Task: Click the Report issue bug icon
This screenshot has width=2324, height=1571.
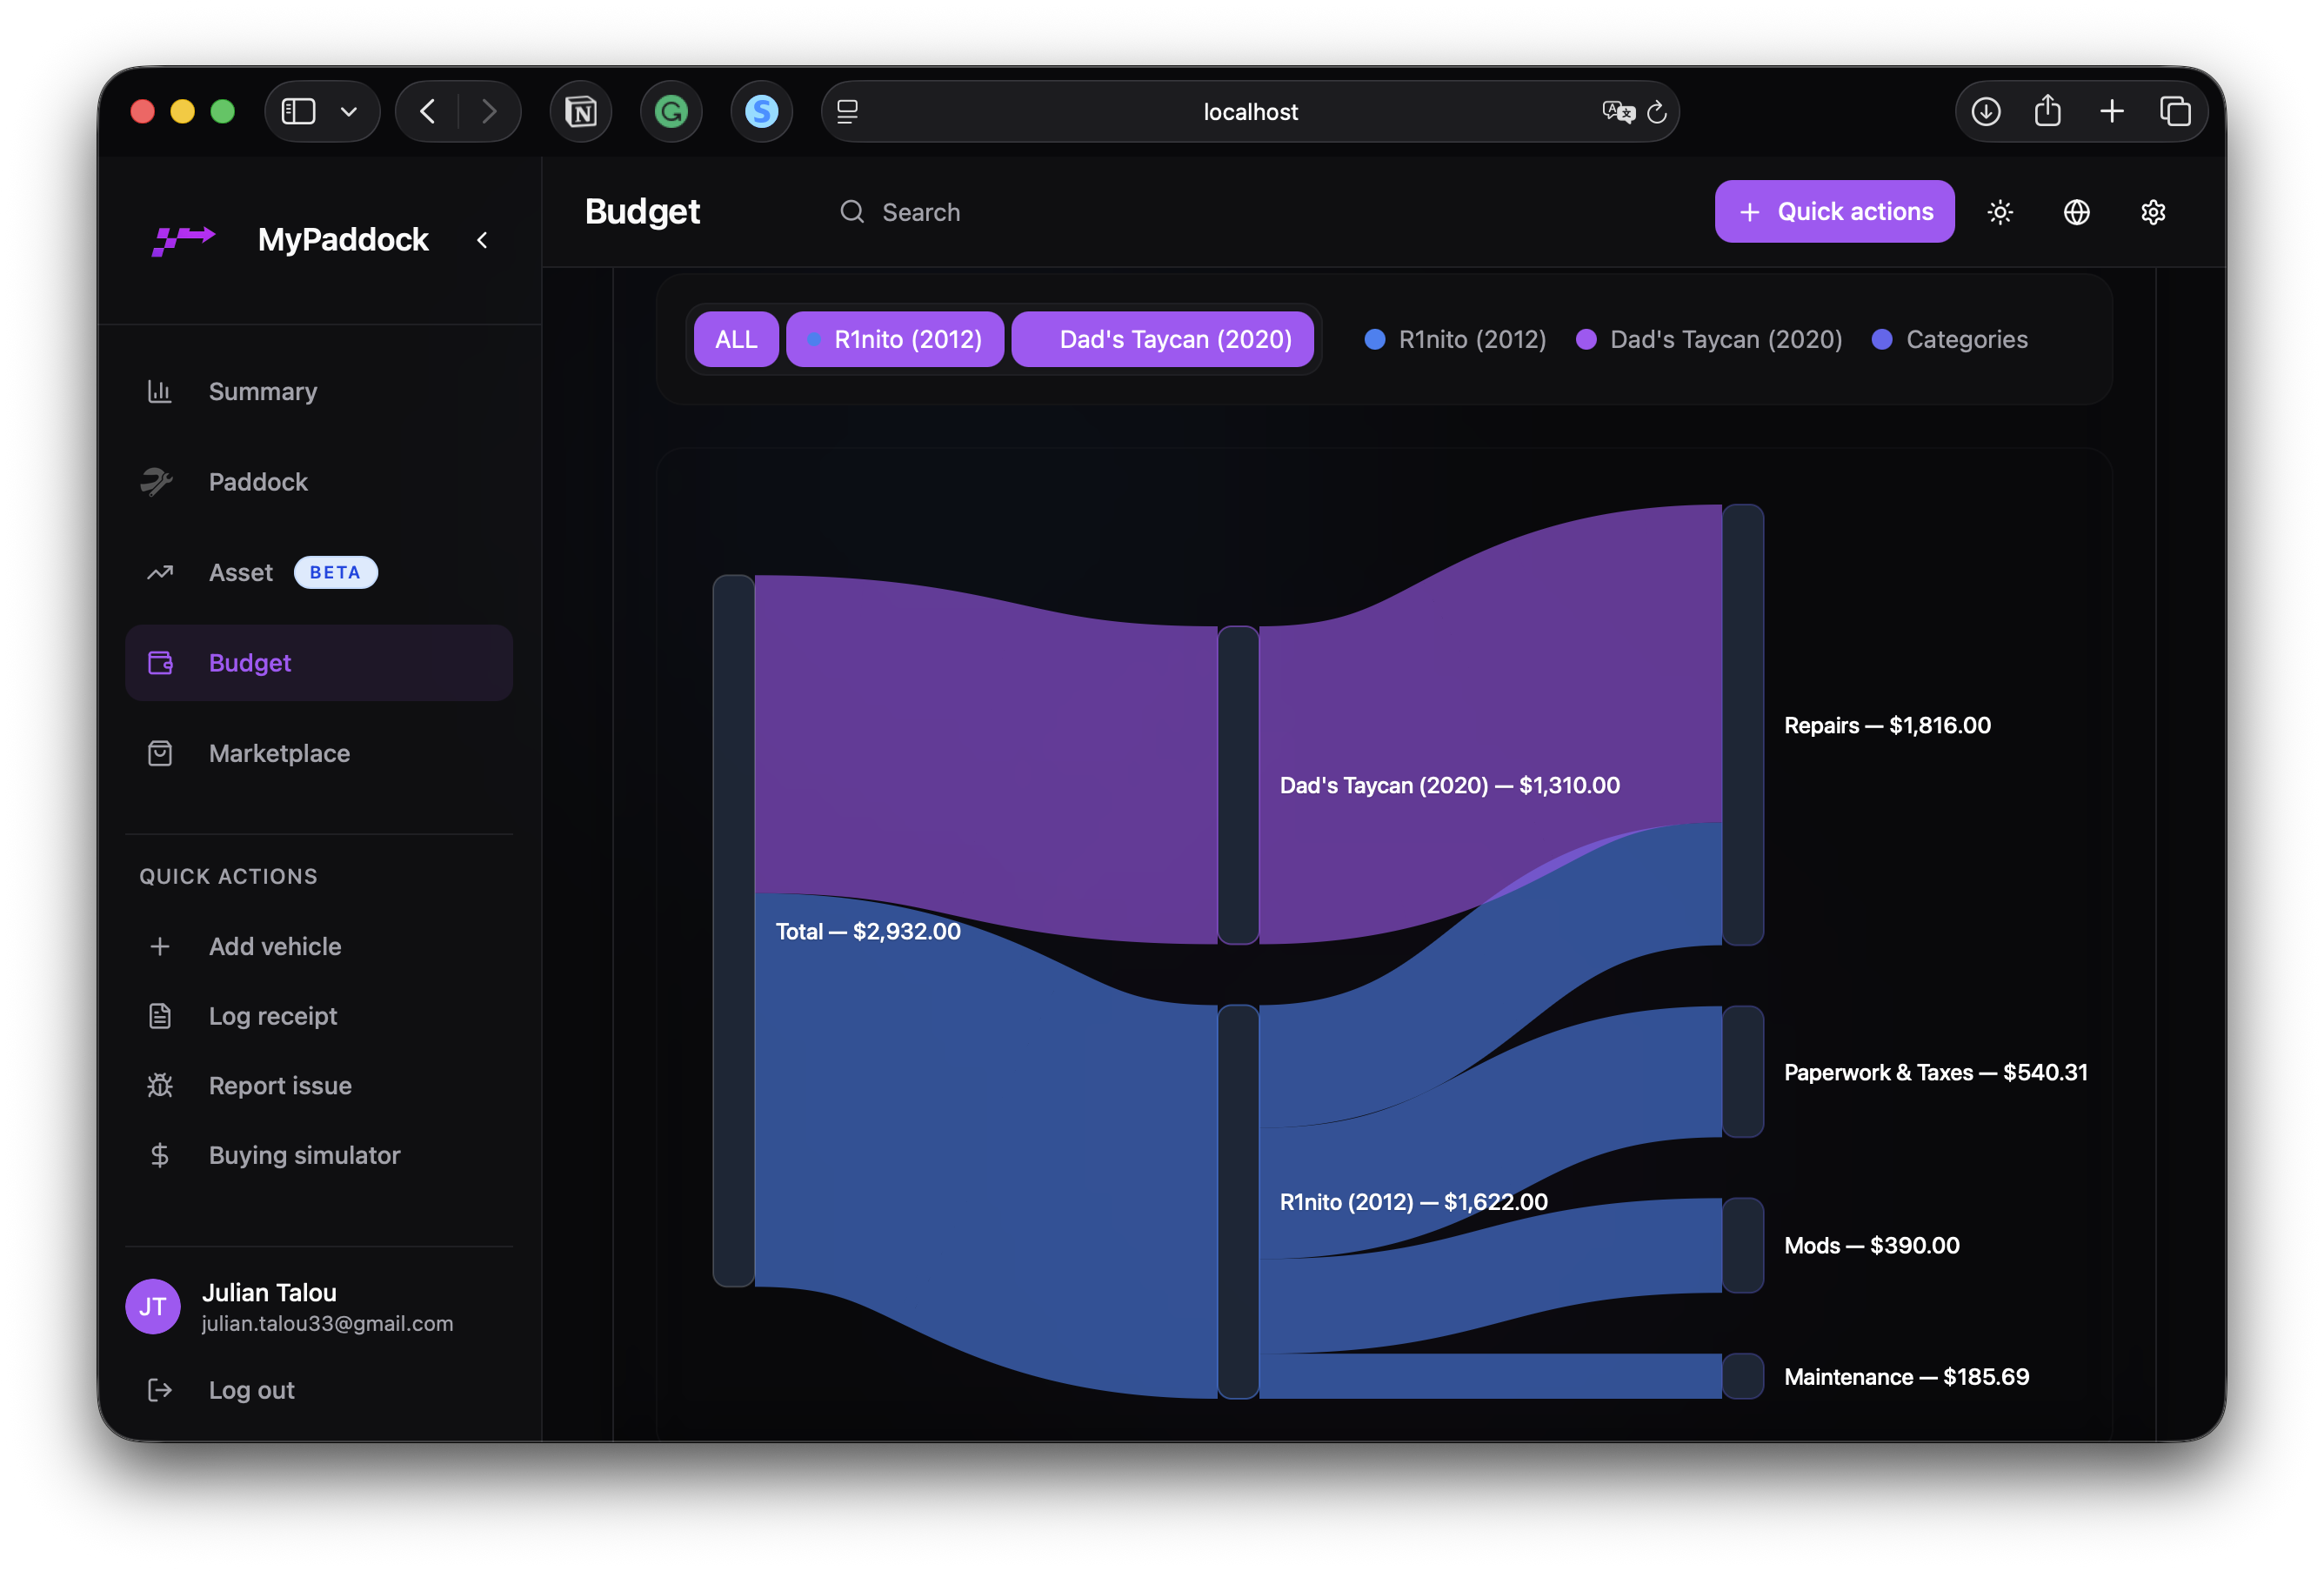Action: click(160, 1085)
